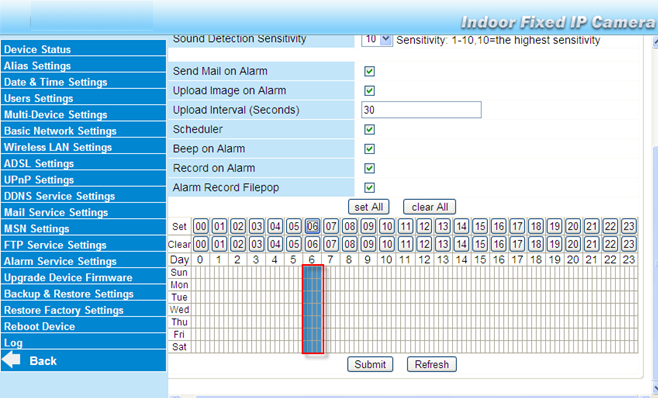The height and width of the screenshot is (398, 658).
Task: Click the Back arrow icon
Action: (11, 360)
